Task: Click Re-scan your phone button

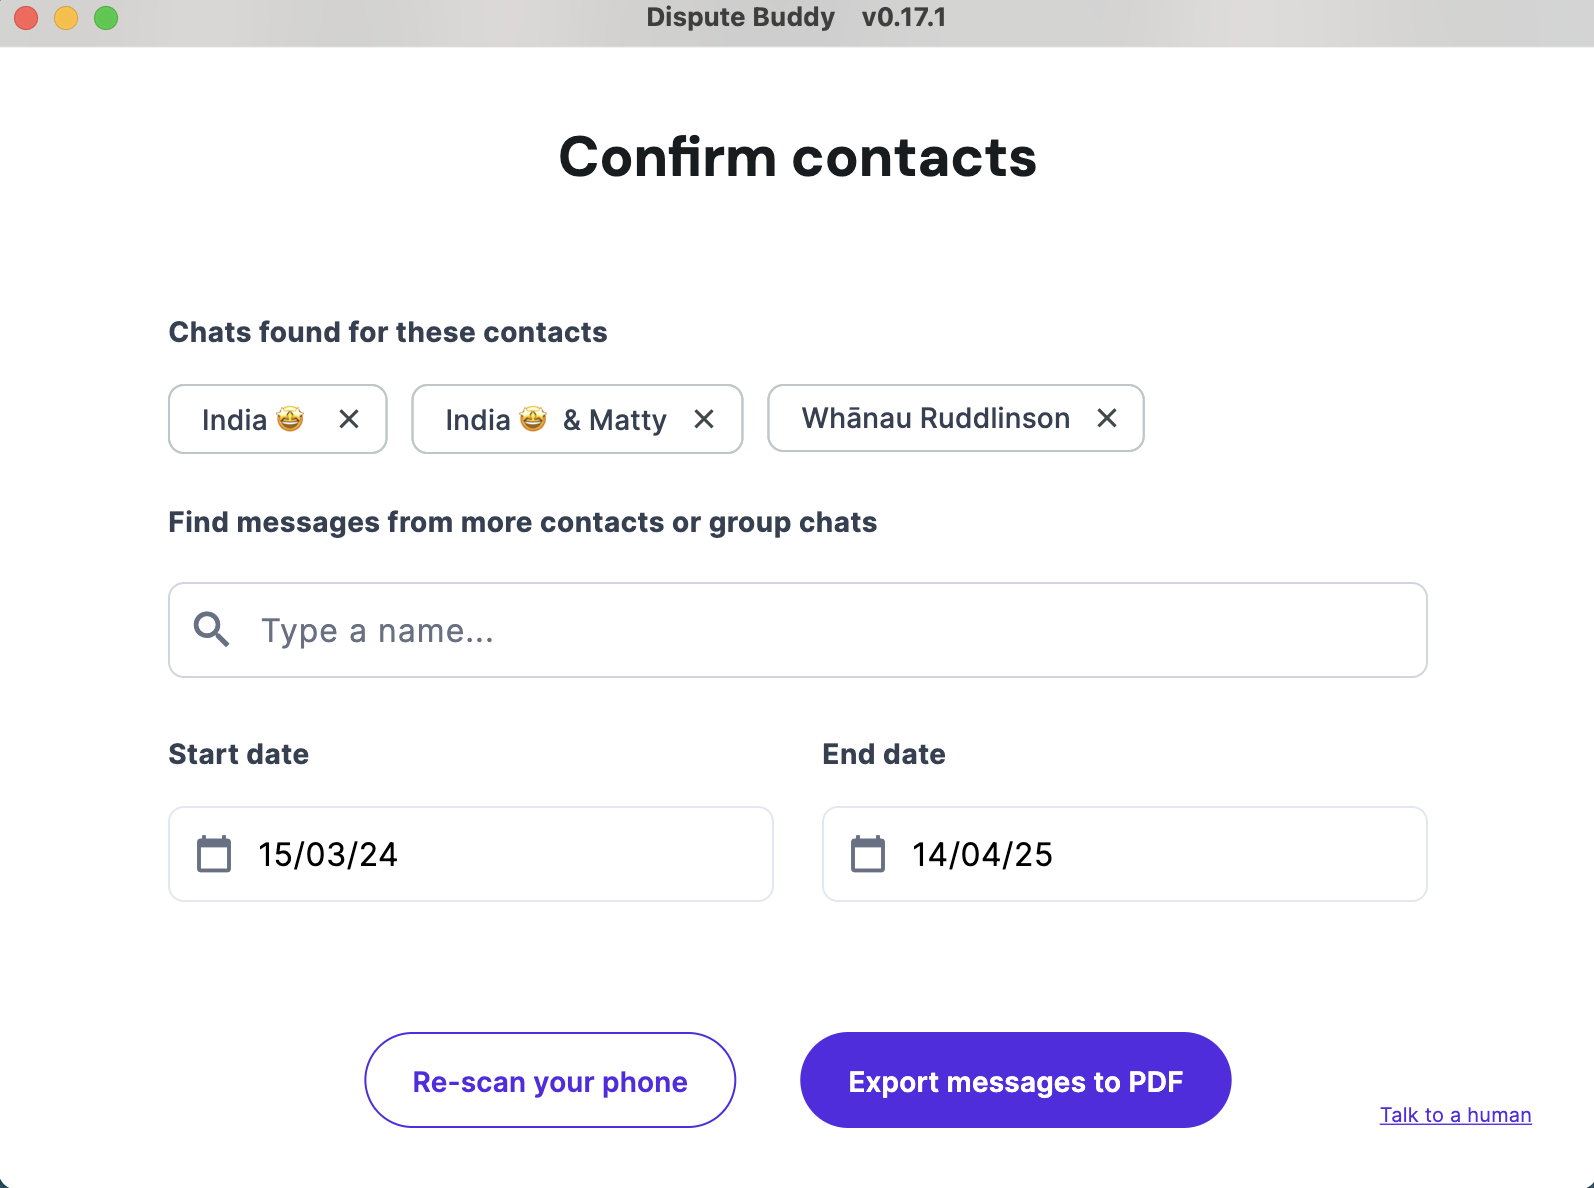Action: [x=550, y=1081]
